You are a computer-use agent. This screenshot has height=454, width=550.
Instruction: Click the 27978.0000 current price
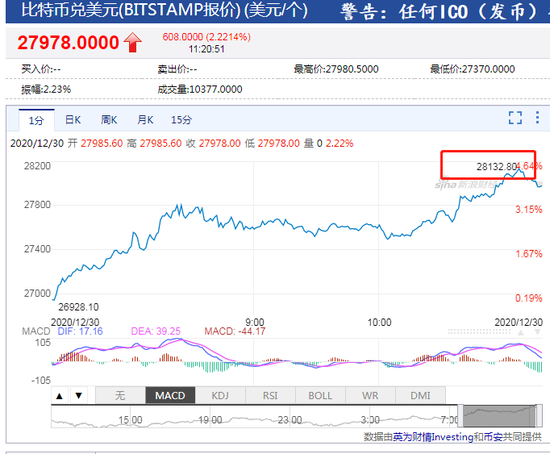click(x=68, y=42)
